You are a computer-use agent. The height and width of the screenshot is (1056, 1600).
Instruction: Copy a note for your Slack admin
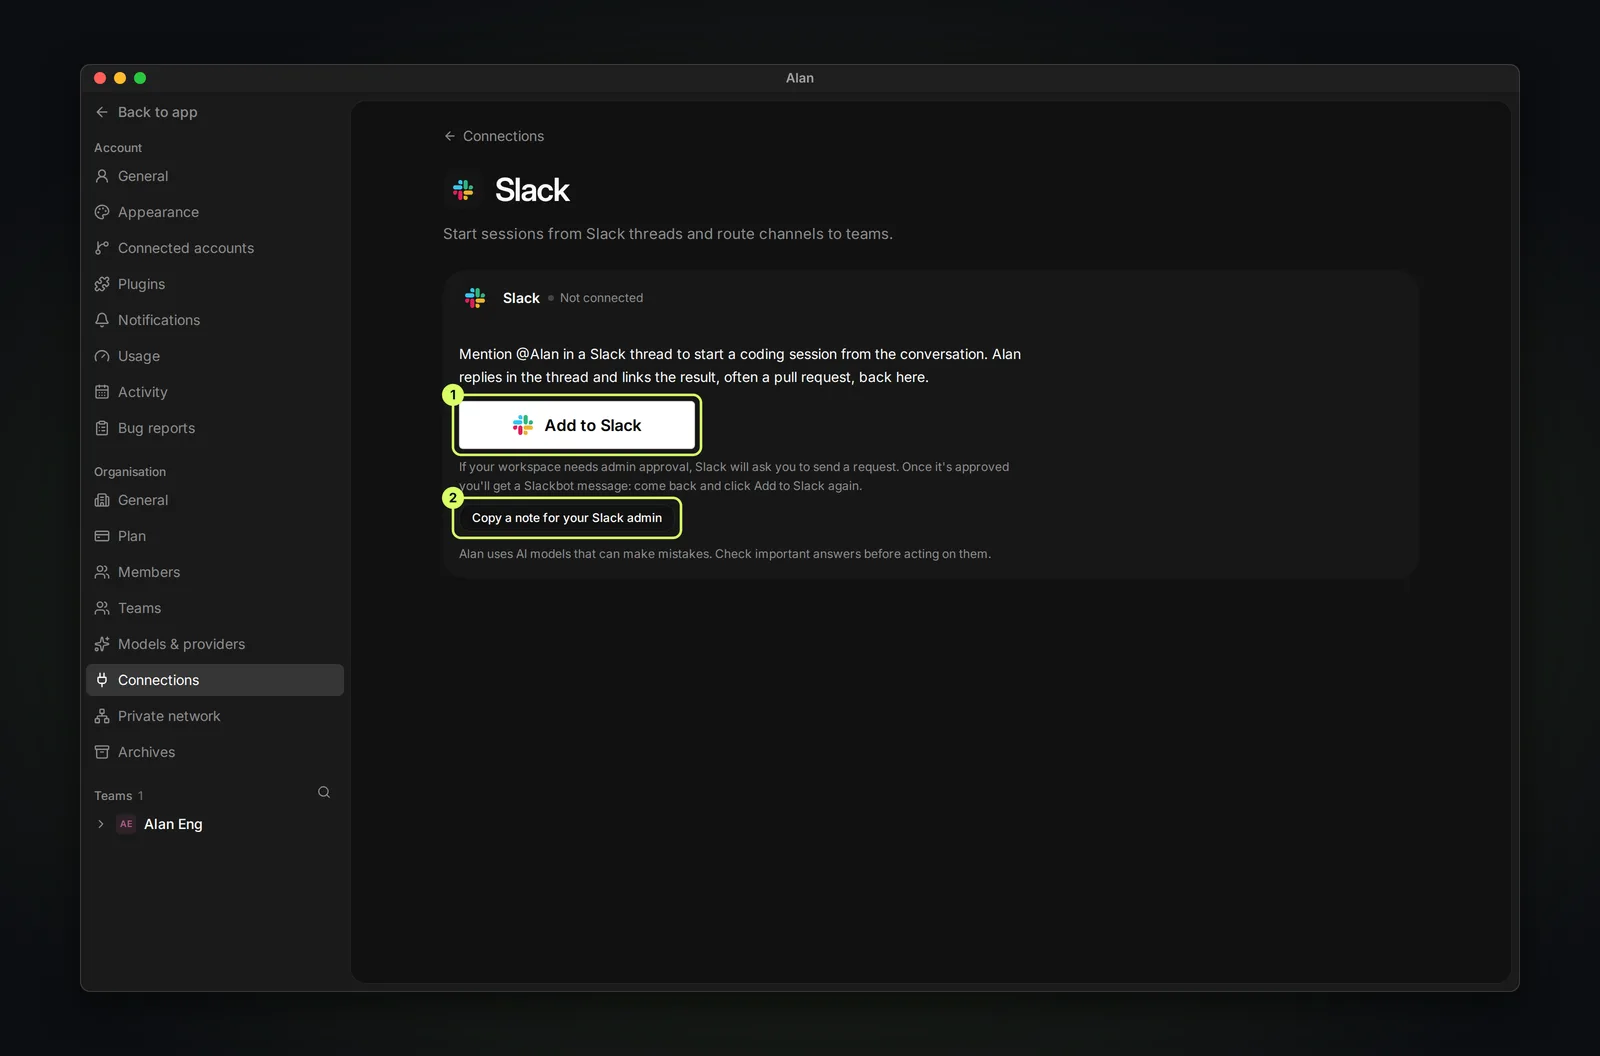[567, 518]
